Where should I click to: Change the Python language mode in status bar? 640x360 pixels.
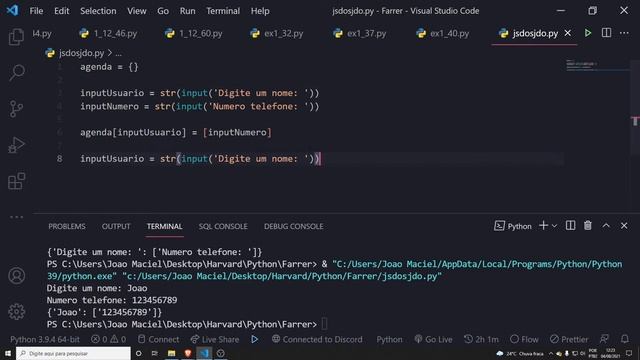click(389, 339)
